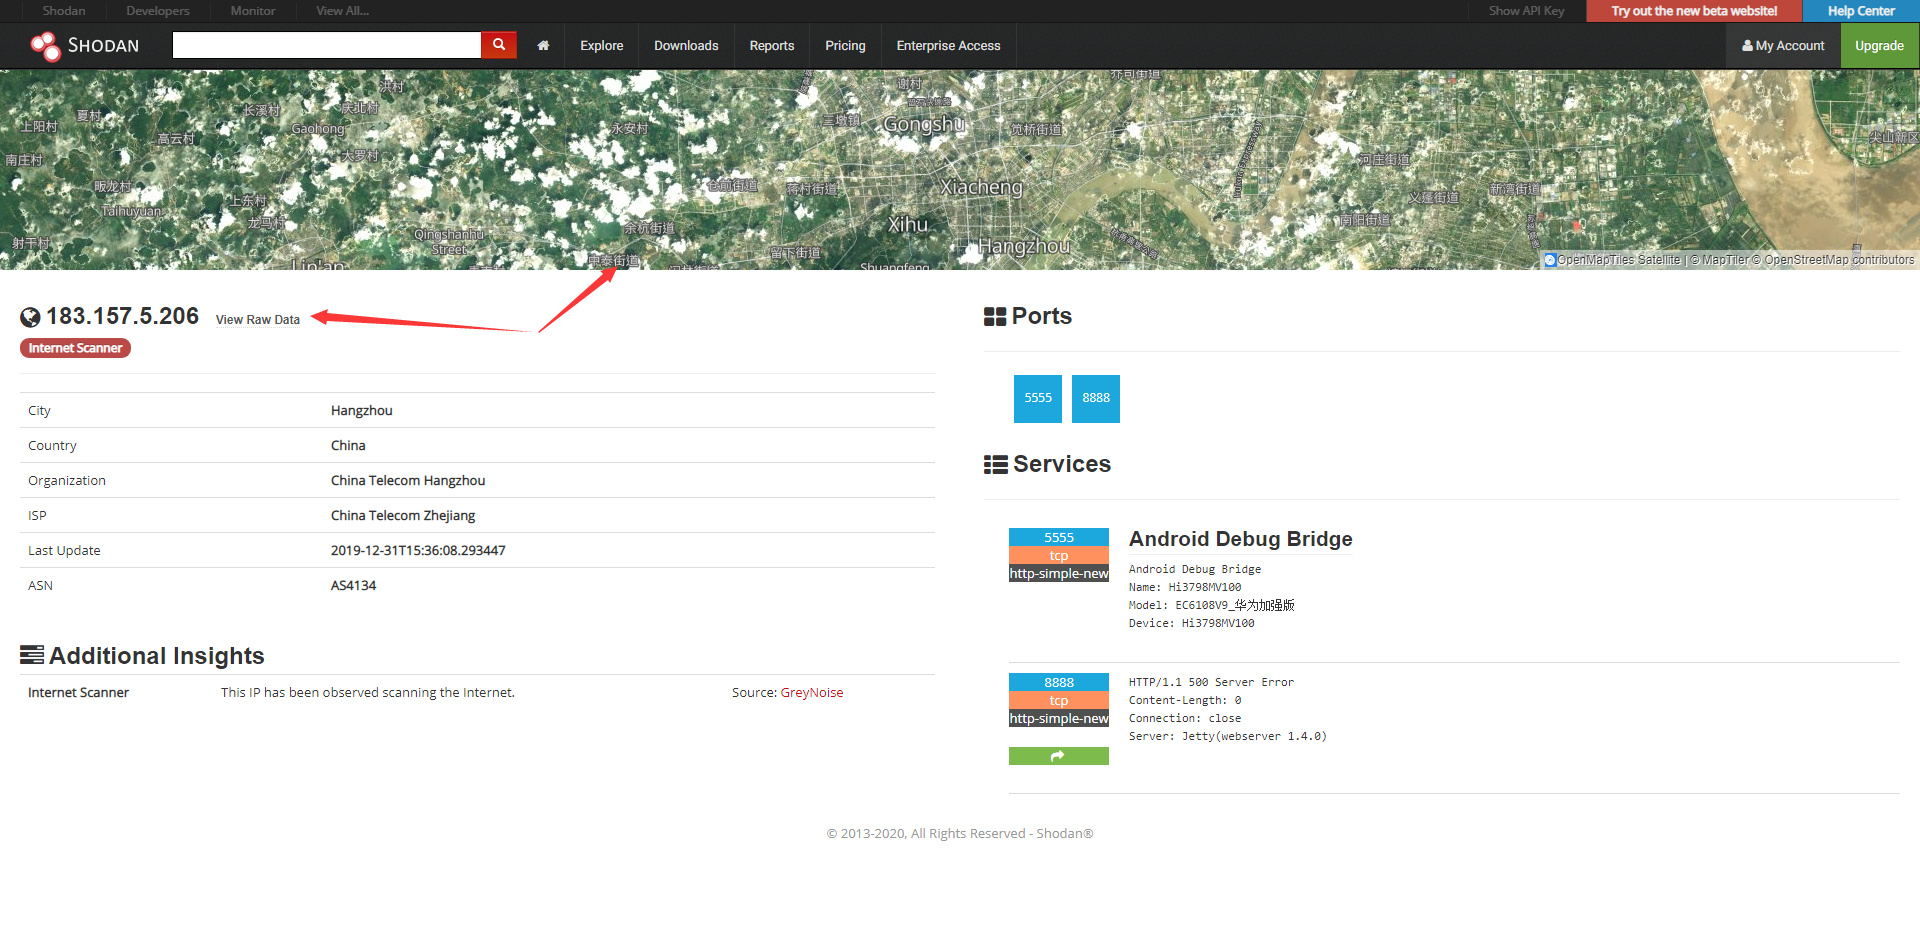
Task: Open the Reports menu item
Action: 772,46
